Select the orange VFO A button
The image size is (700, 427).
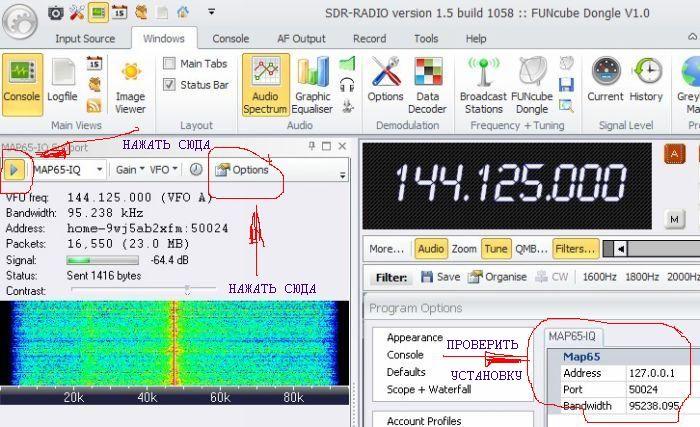point(674,154)
